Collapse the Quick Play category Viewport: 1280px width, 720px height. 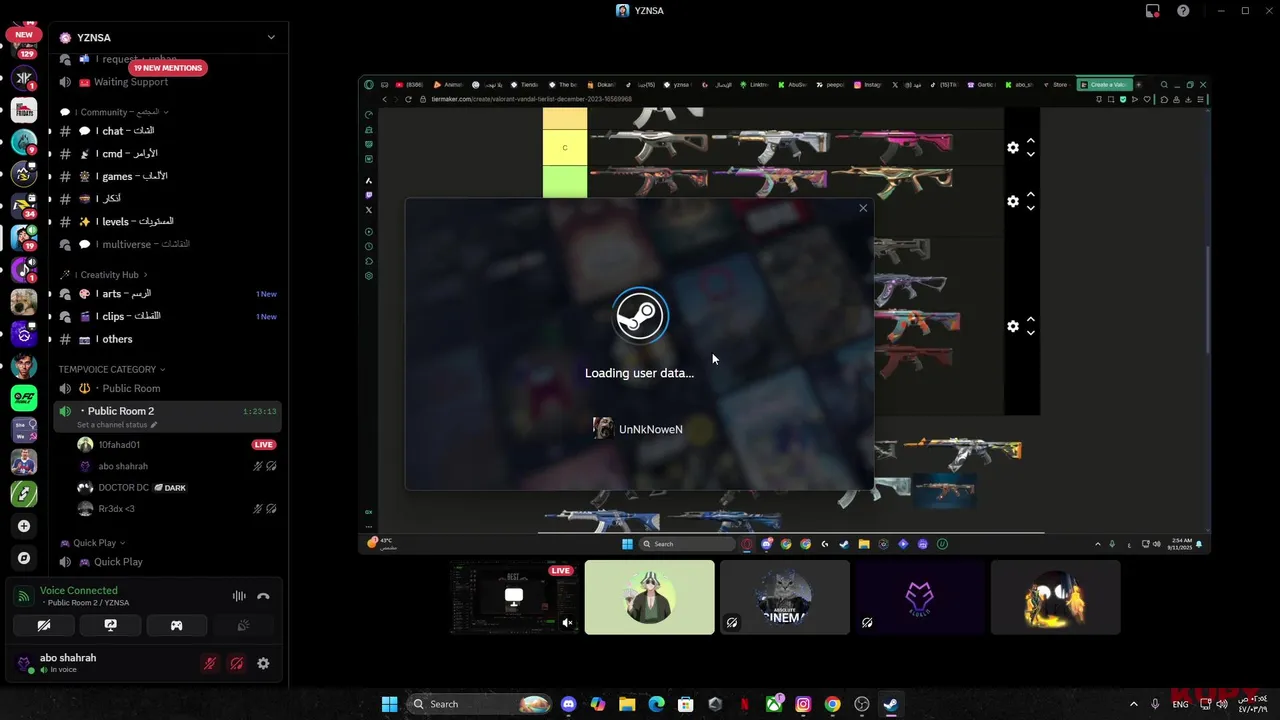(94, 543)
